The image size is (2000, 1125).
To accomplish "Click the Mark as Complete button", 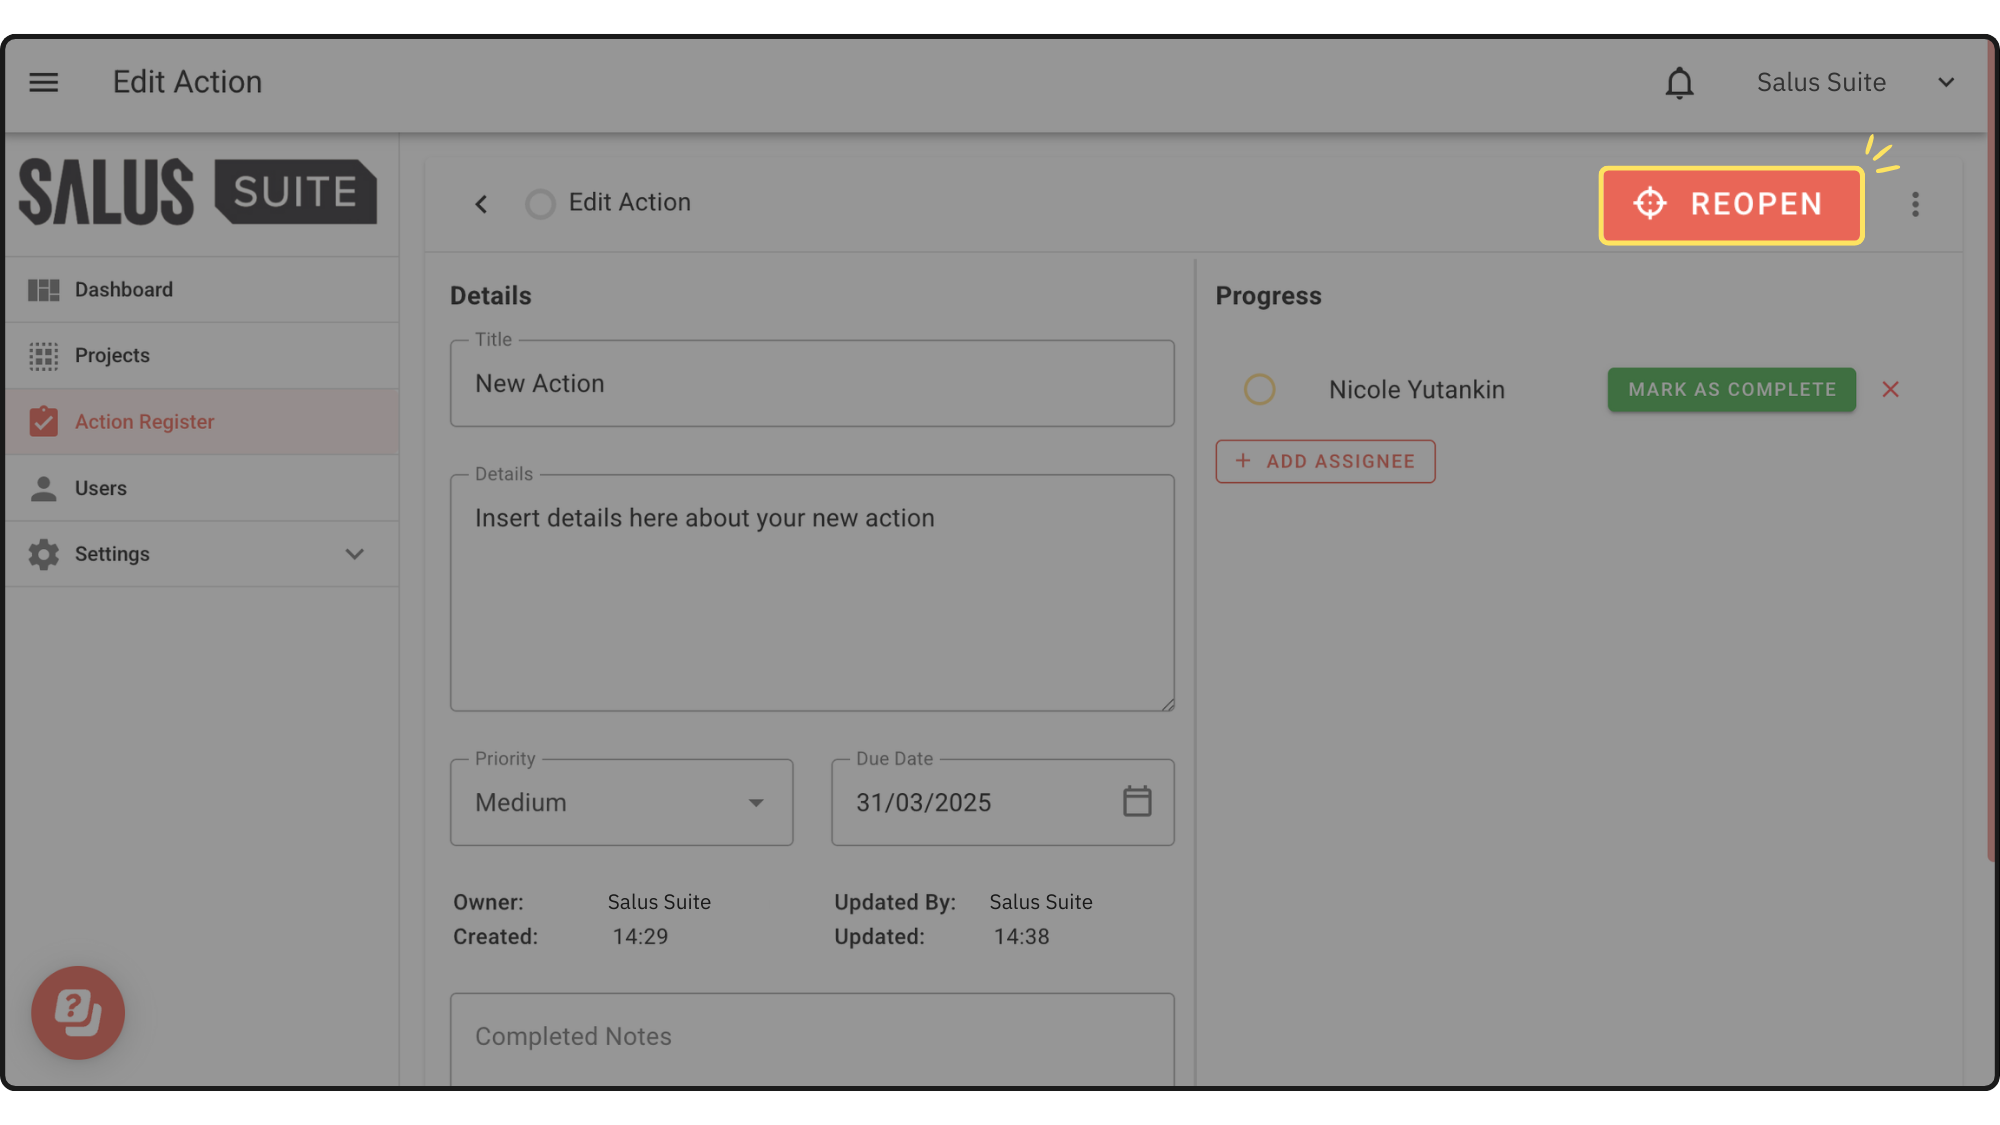I will click(x=1731, y=389).
